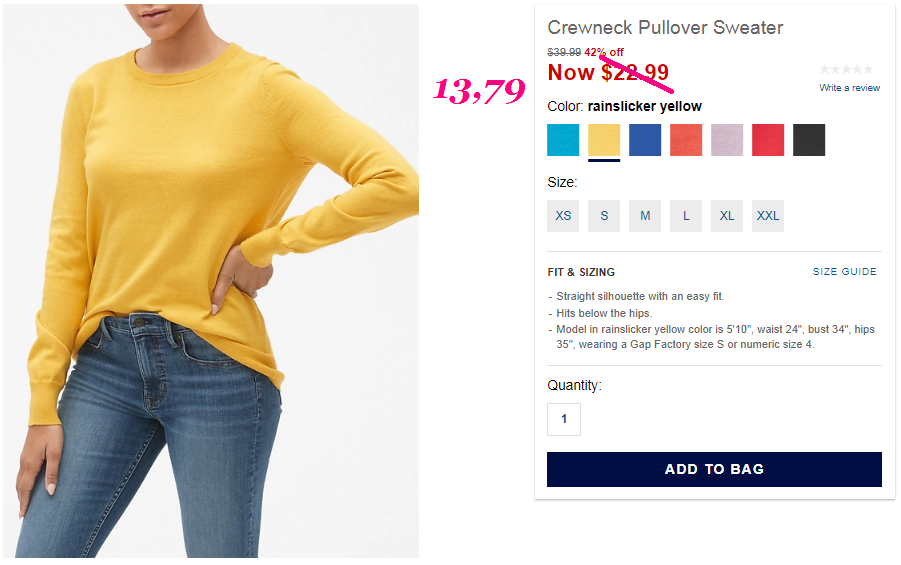Select the turquoise blue color swatch

pyautogui.click(x=563, y=140)
